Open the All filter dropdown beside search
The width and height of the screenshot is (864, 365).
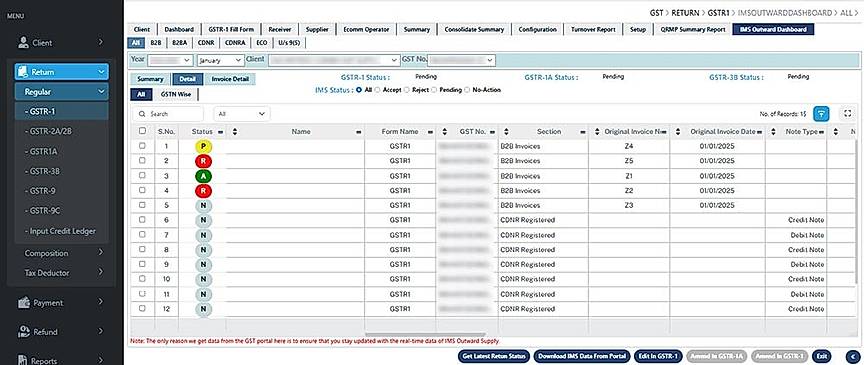click(x=242, y=114)
